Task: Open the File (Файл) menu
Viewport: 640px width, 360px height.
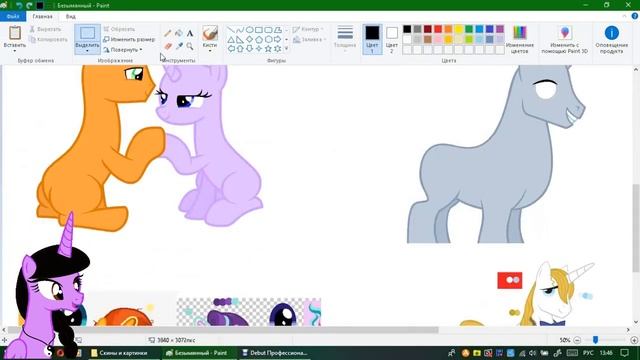Action: click(x=13, y=16)
